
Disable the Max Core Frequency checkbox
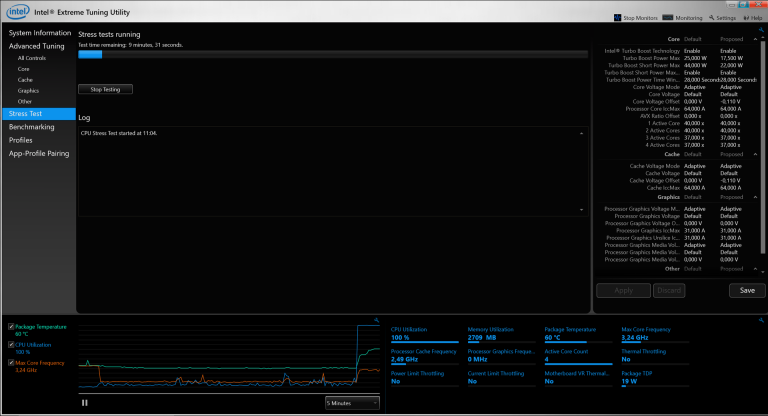(x=10, y=362)
